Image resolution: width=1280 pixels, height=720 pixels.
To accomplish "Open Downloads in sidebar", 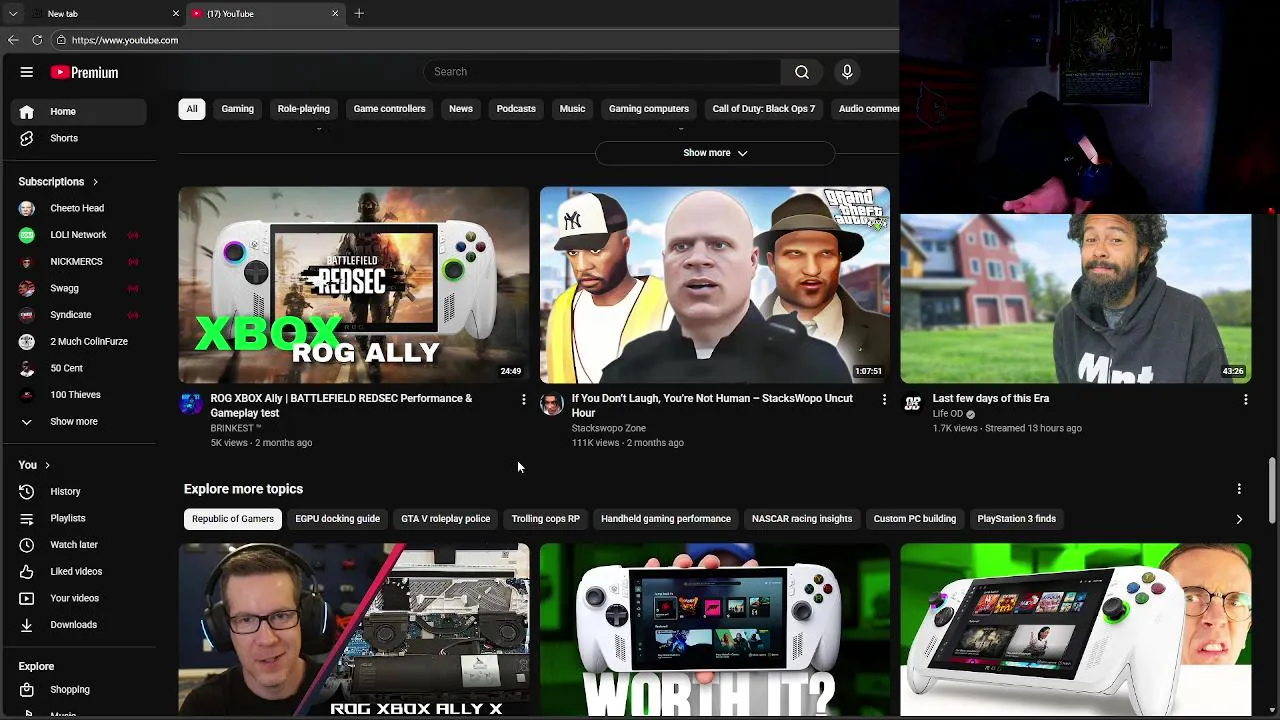I will tap(78, 625).
